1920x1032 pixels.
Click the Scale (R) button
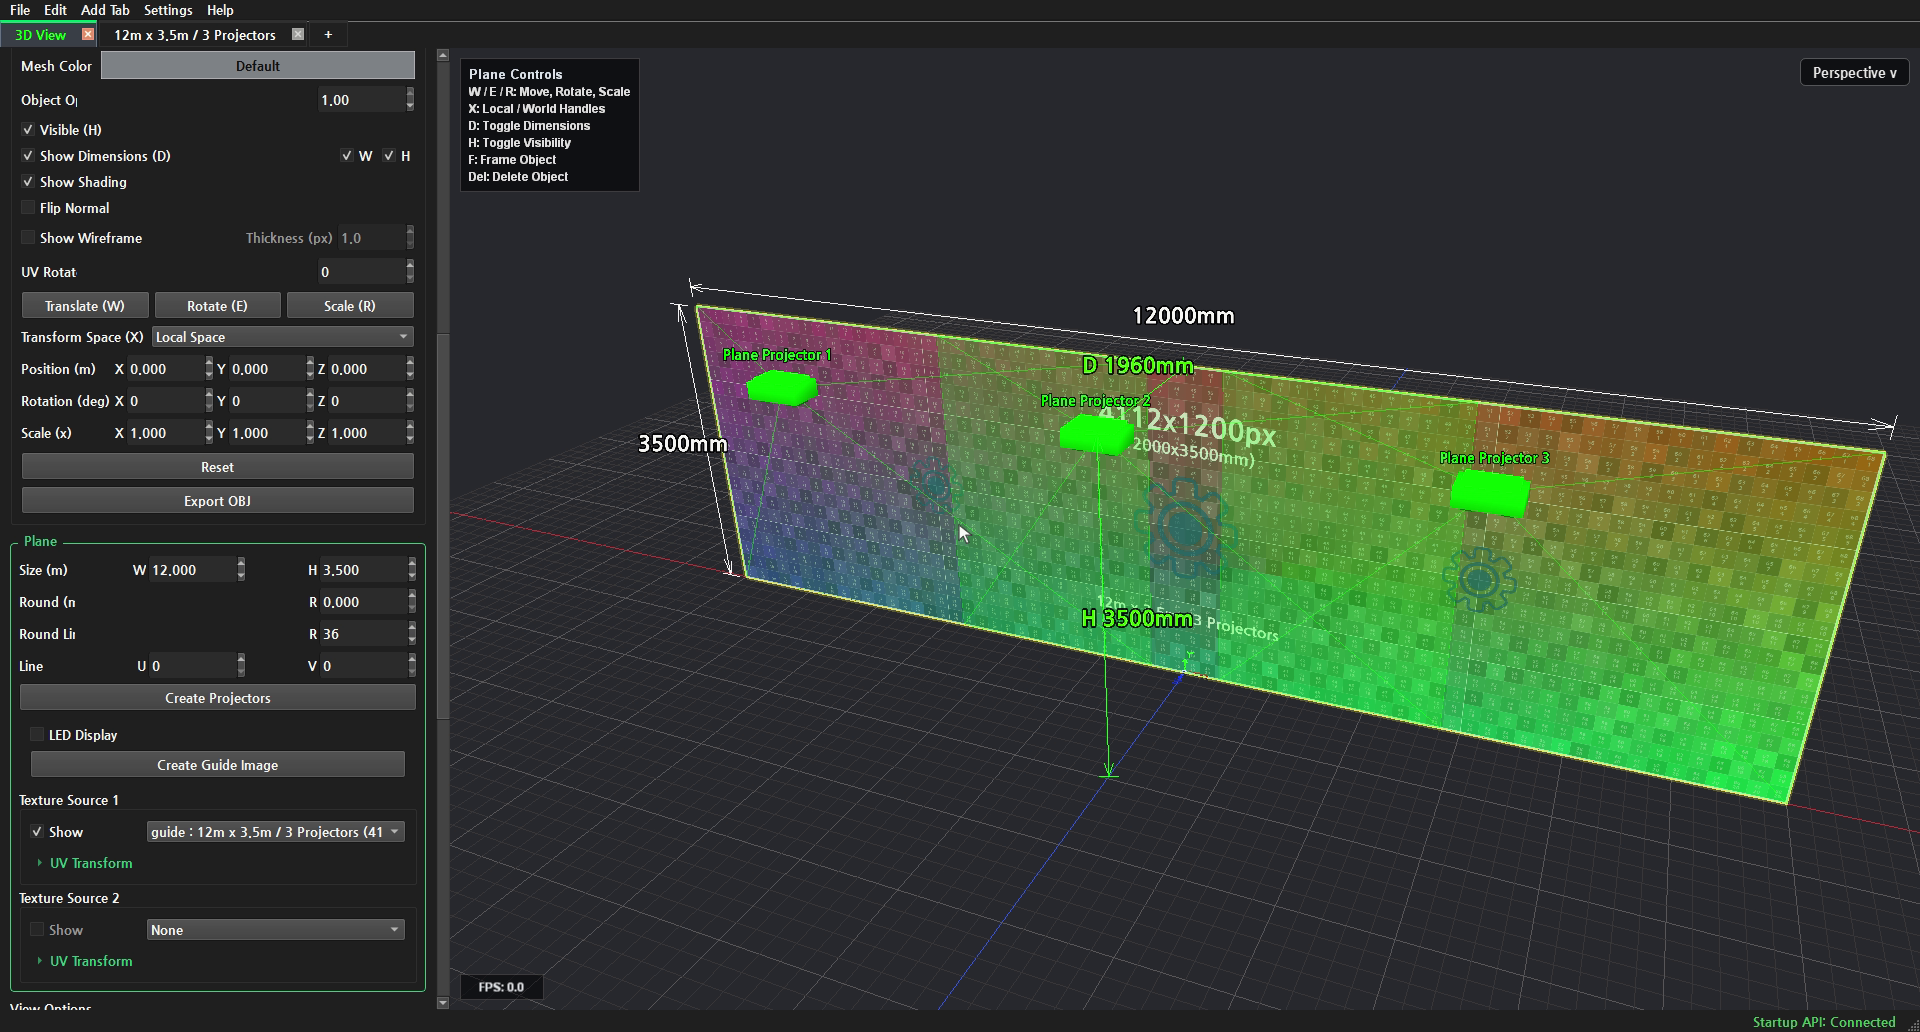click(x=350, y=305)
